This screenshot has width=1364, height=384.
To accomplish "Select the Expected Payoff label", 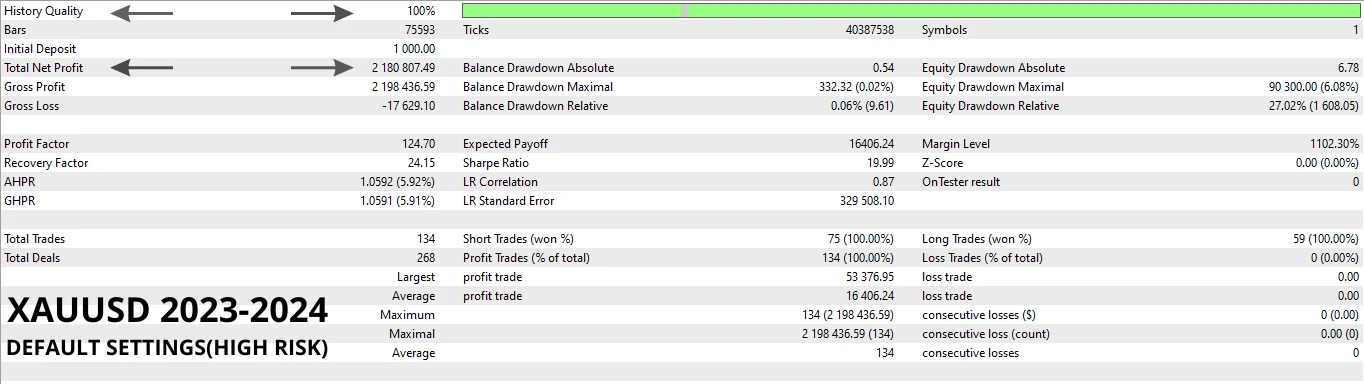I will tap(505, 144).
